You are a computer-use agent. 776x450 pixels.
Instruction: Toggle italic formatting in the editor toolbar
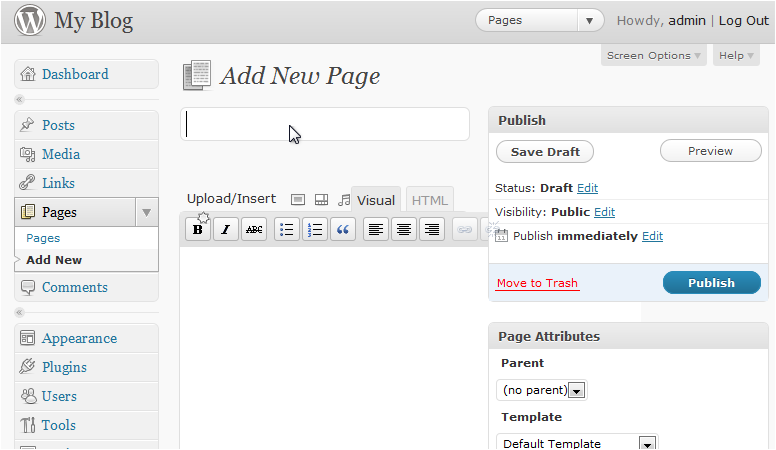click(x=226, y=229)
